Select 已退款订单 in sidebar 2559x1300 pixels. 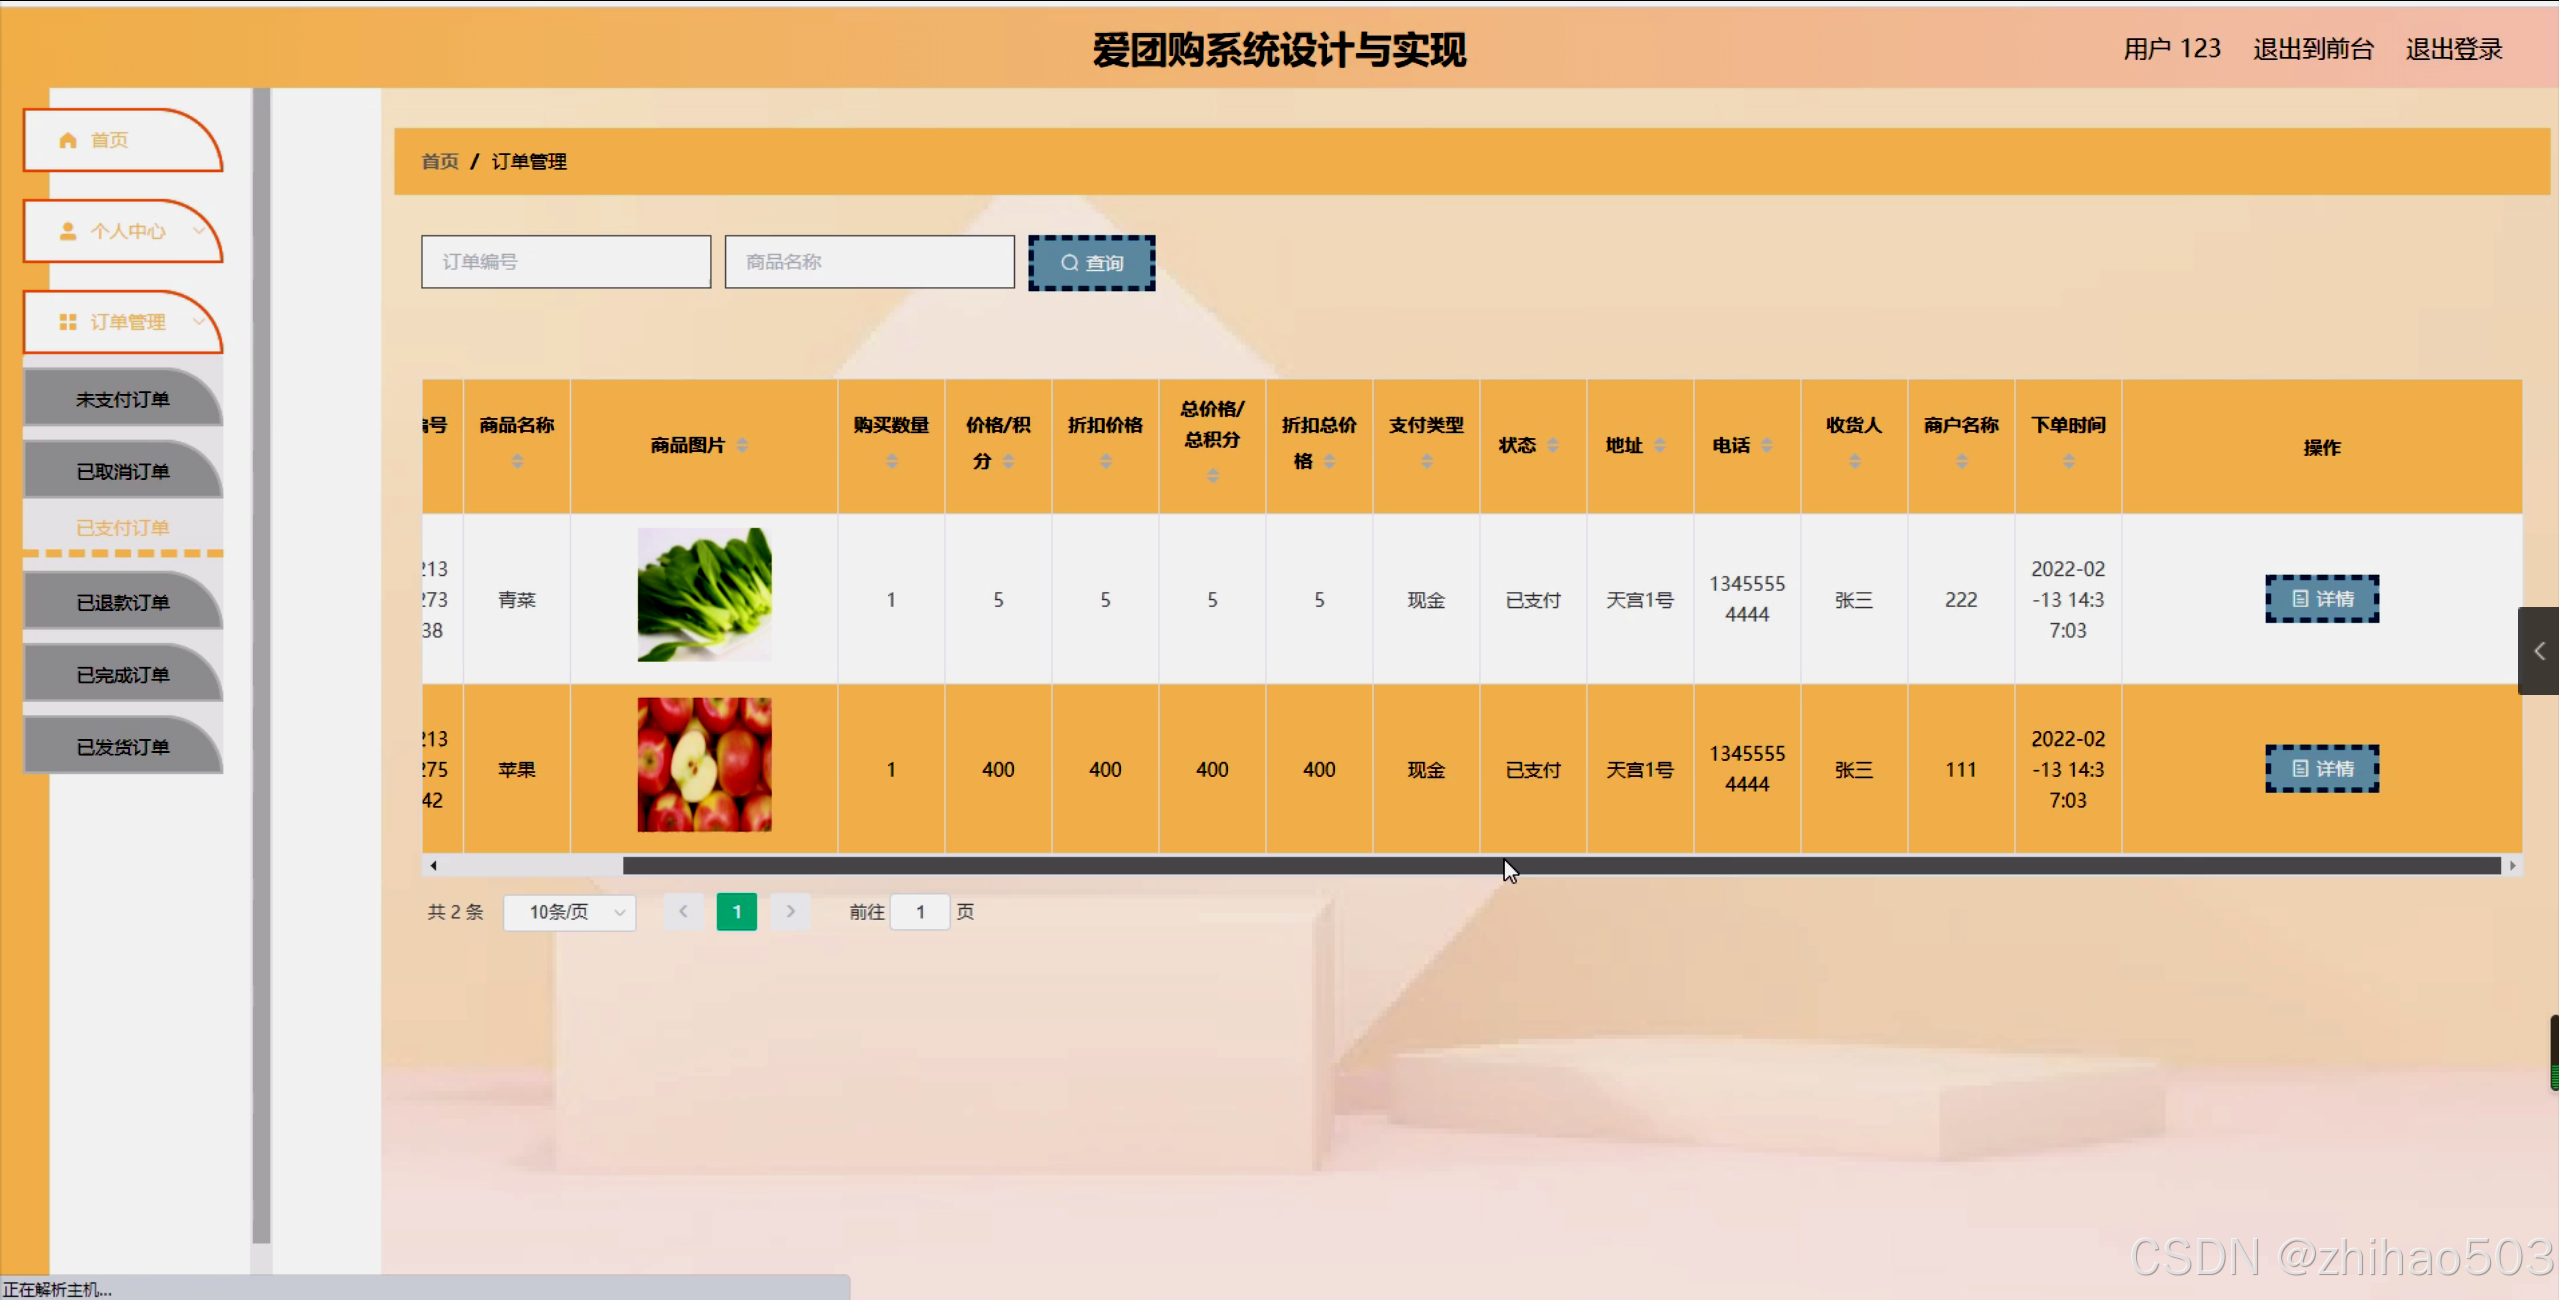click(x=123, y=603)
